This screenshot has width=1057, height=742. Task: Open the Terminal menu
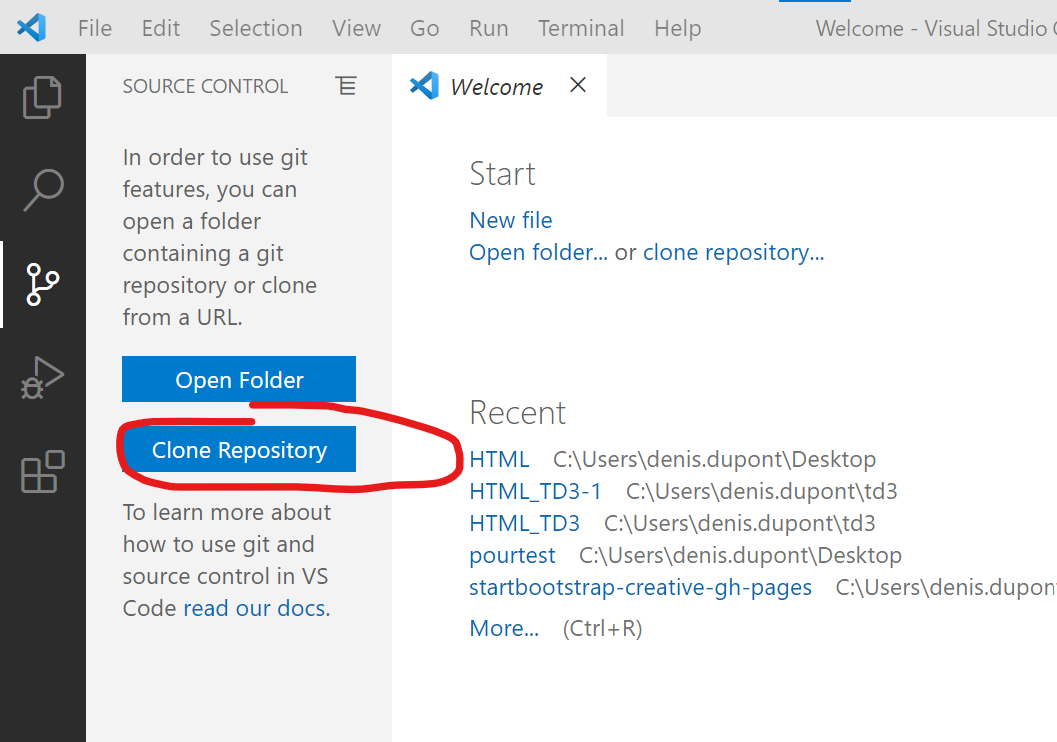pos(581,28)
